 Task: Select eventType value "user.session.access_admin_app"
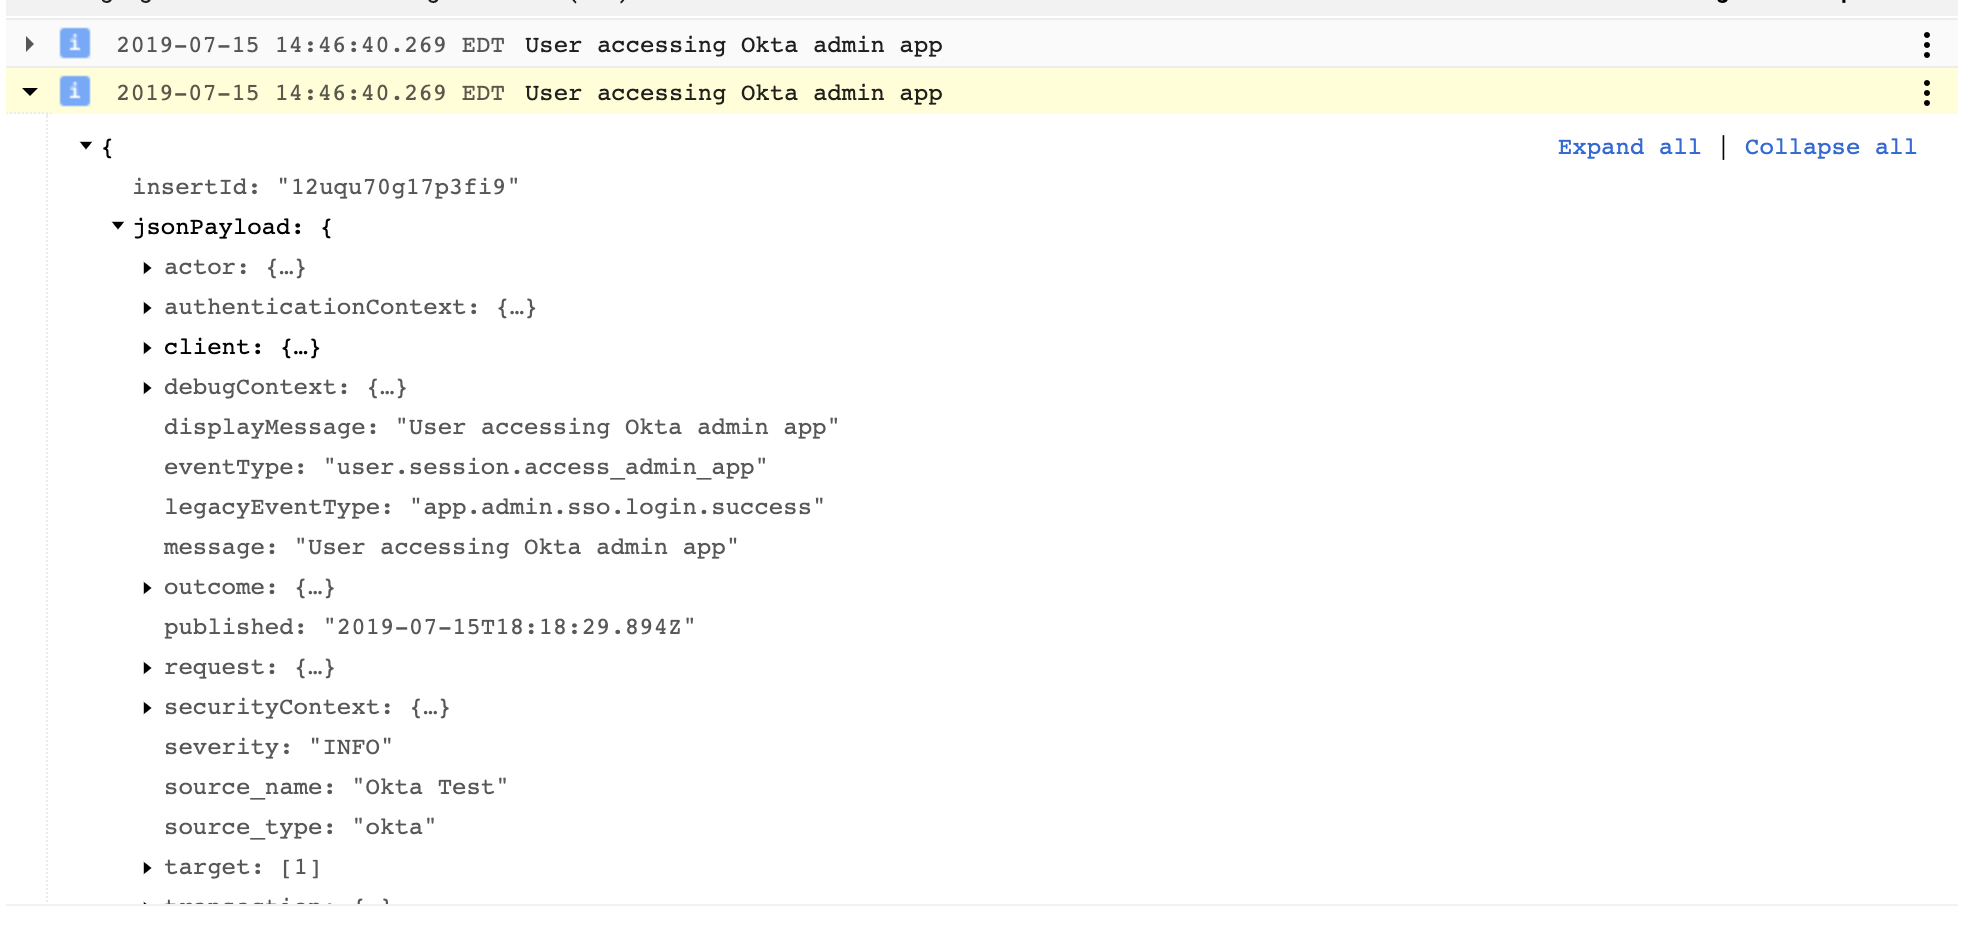[x=545, y=467]
